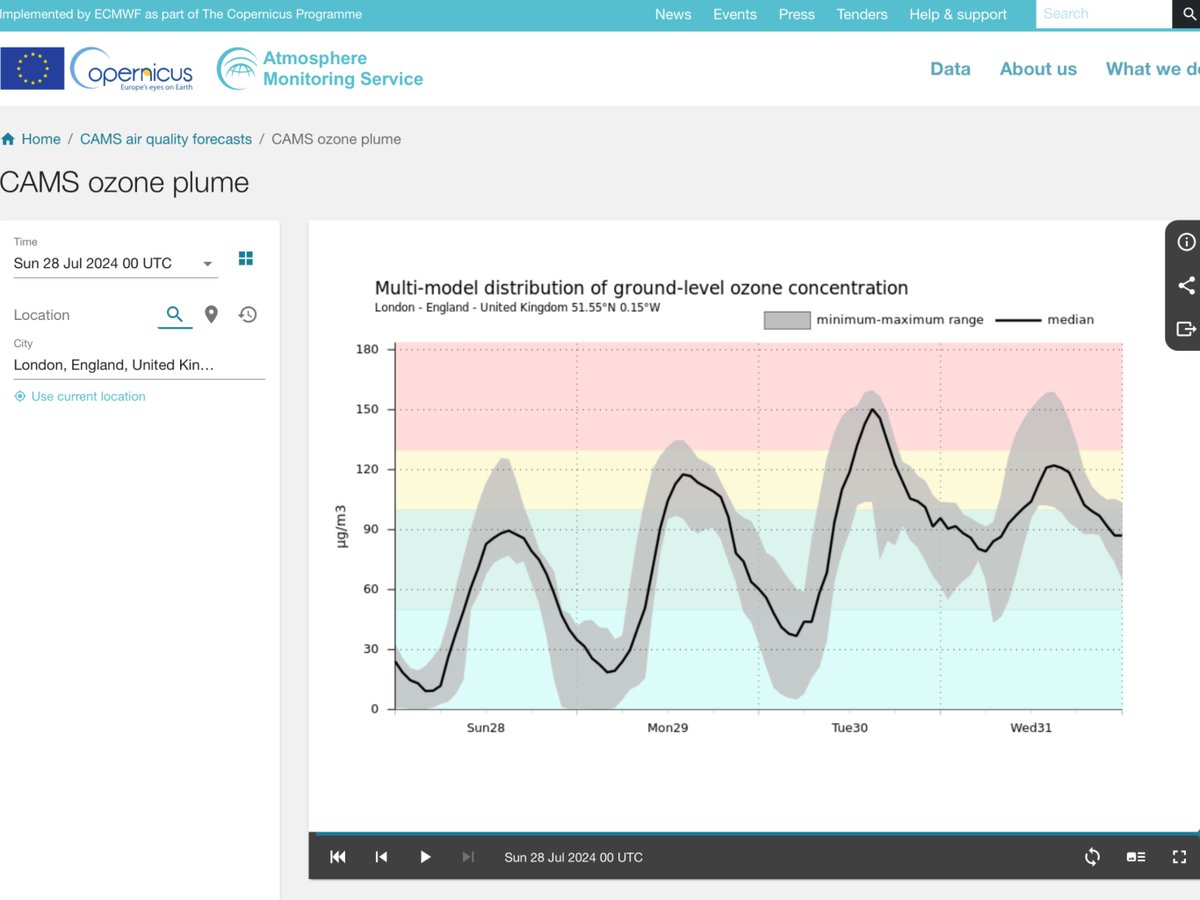The image size is (1200, 900).
Task: Click the City input field showing London
Action: 139,365
